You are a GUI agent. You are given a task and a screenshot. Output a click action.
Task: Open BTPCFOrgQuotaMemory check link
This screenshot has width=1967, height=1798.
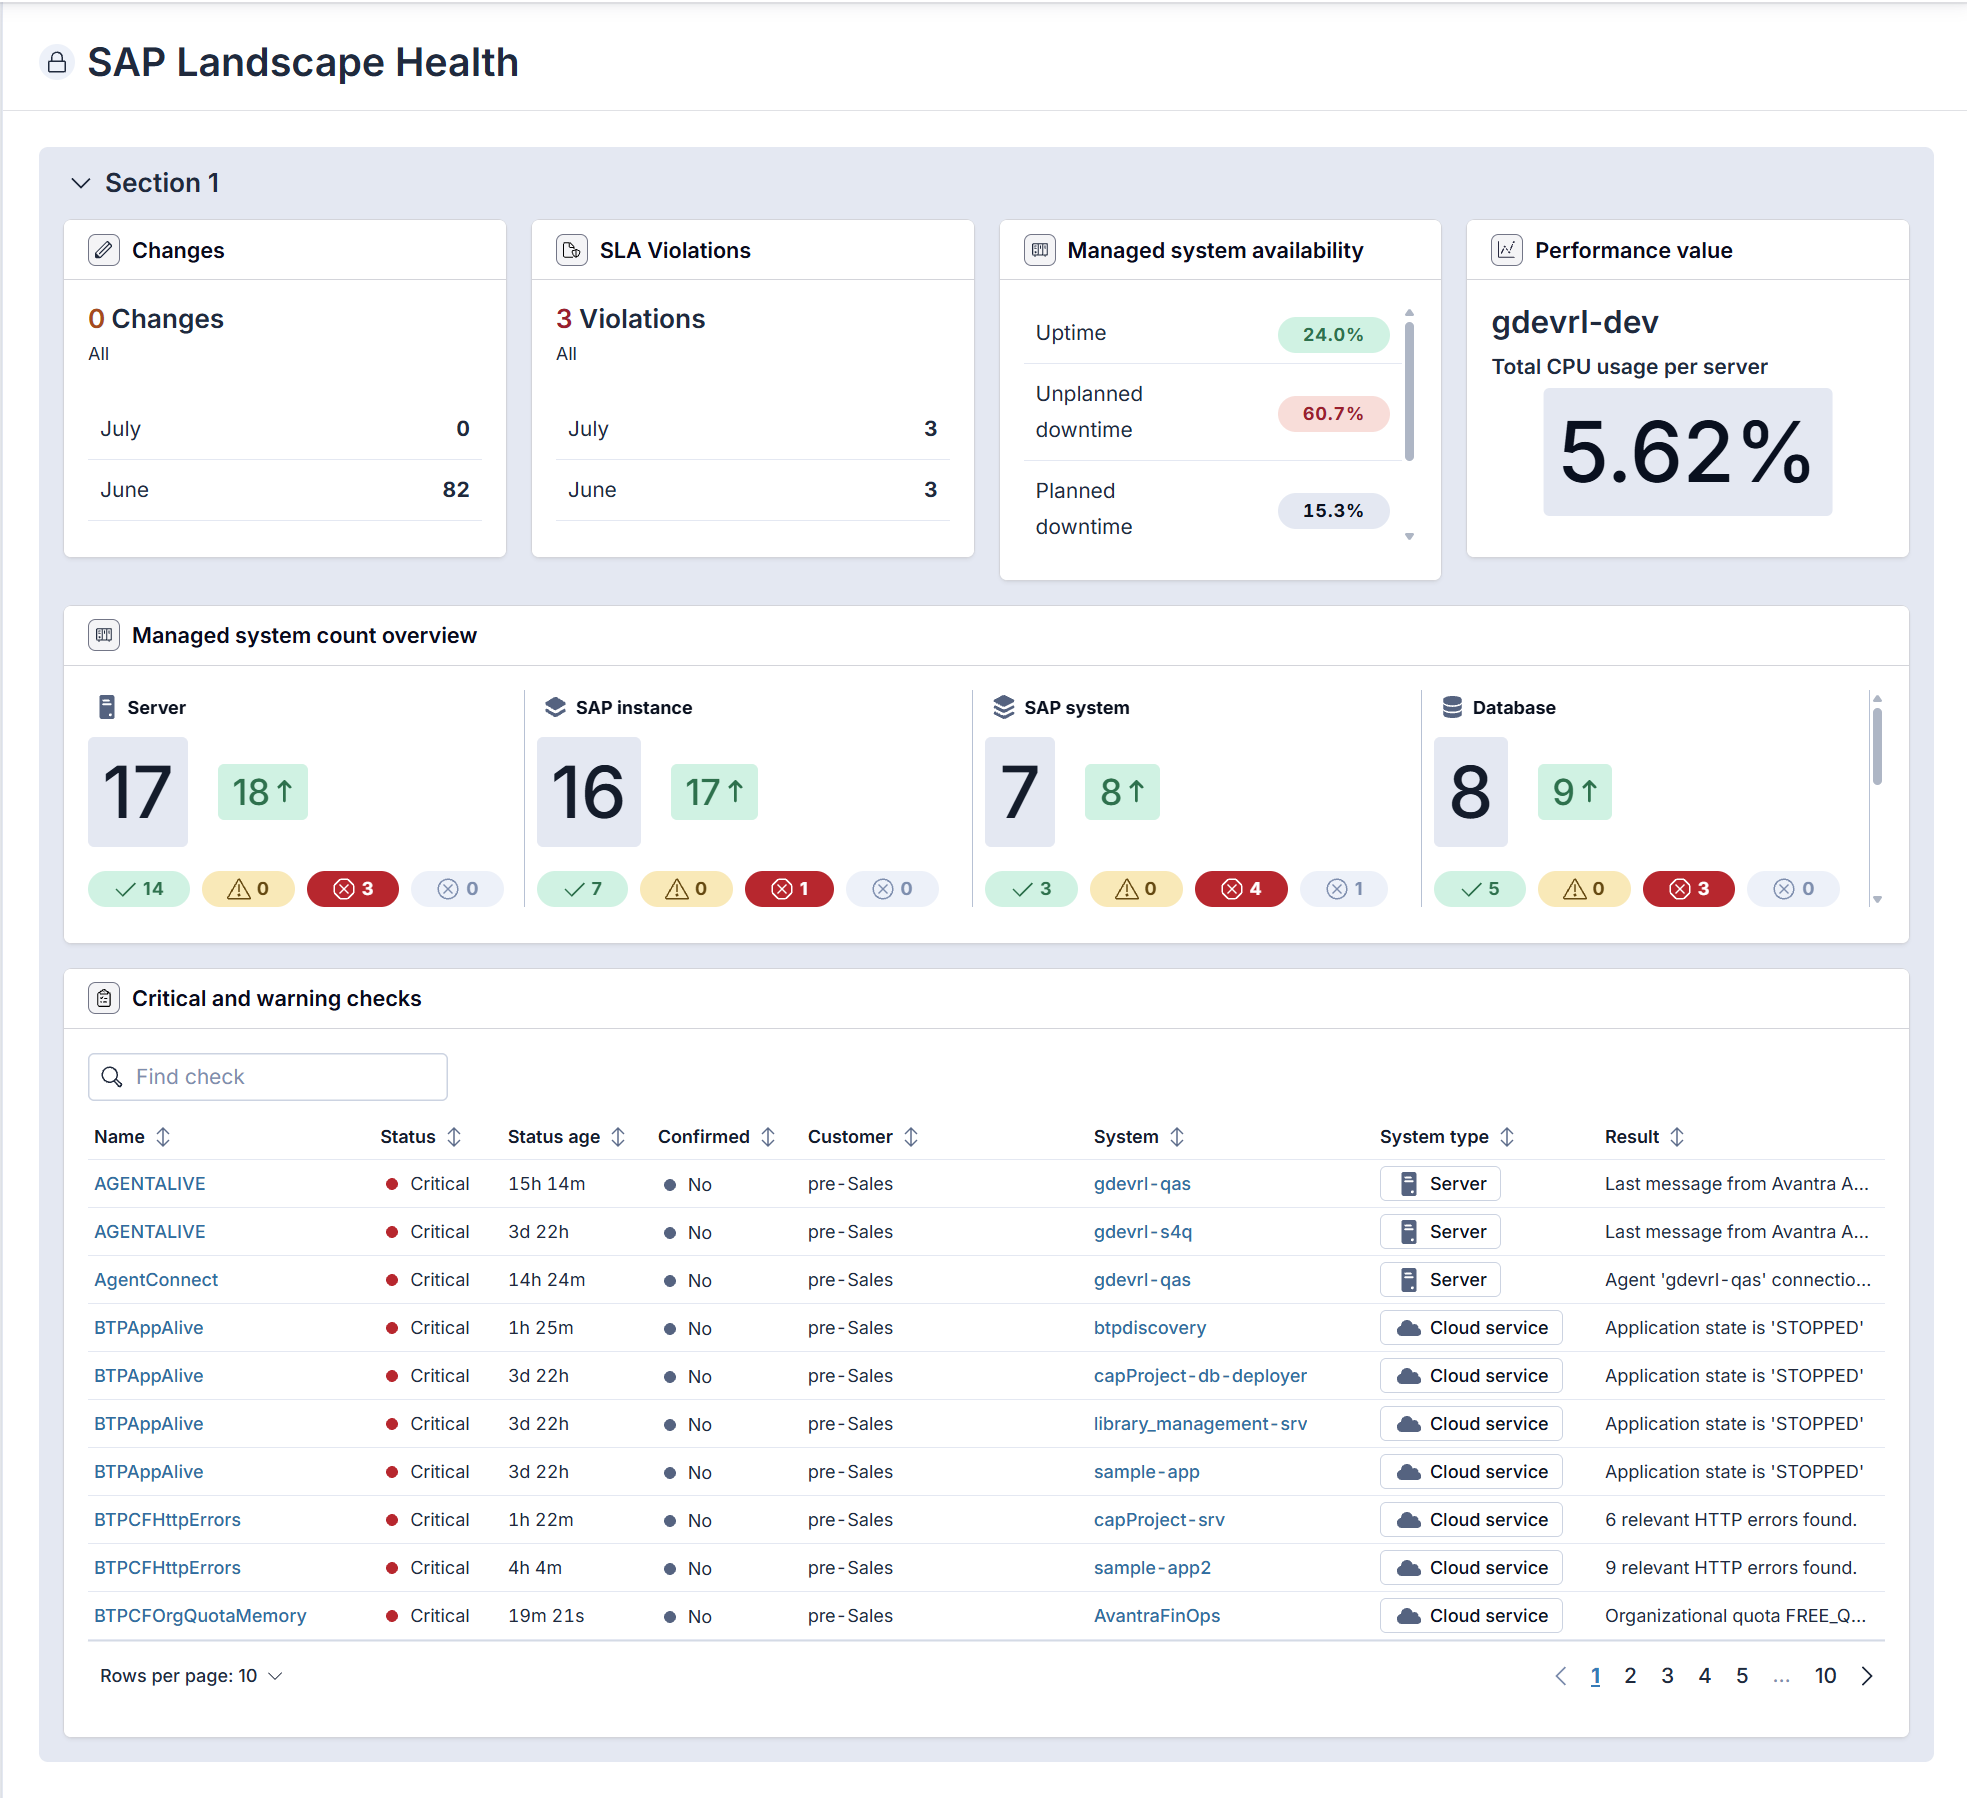point(200,1616)
